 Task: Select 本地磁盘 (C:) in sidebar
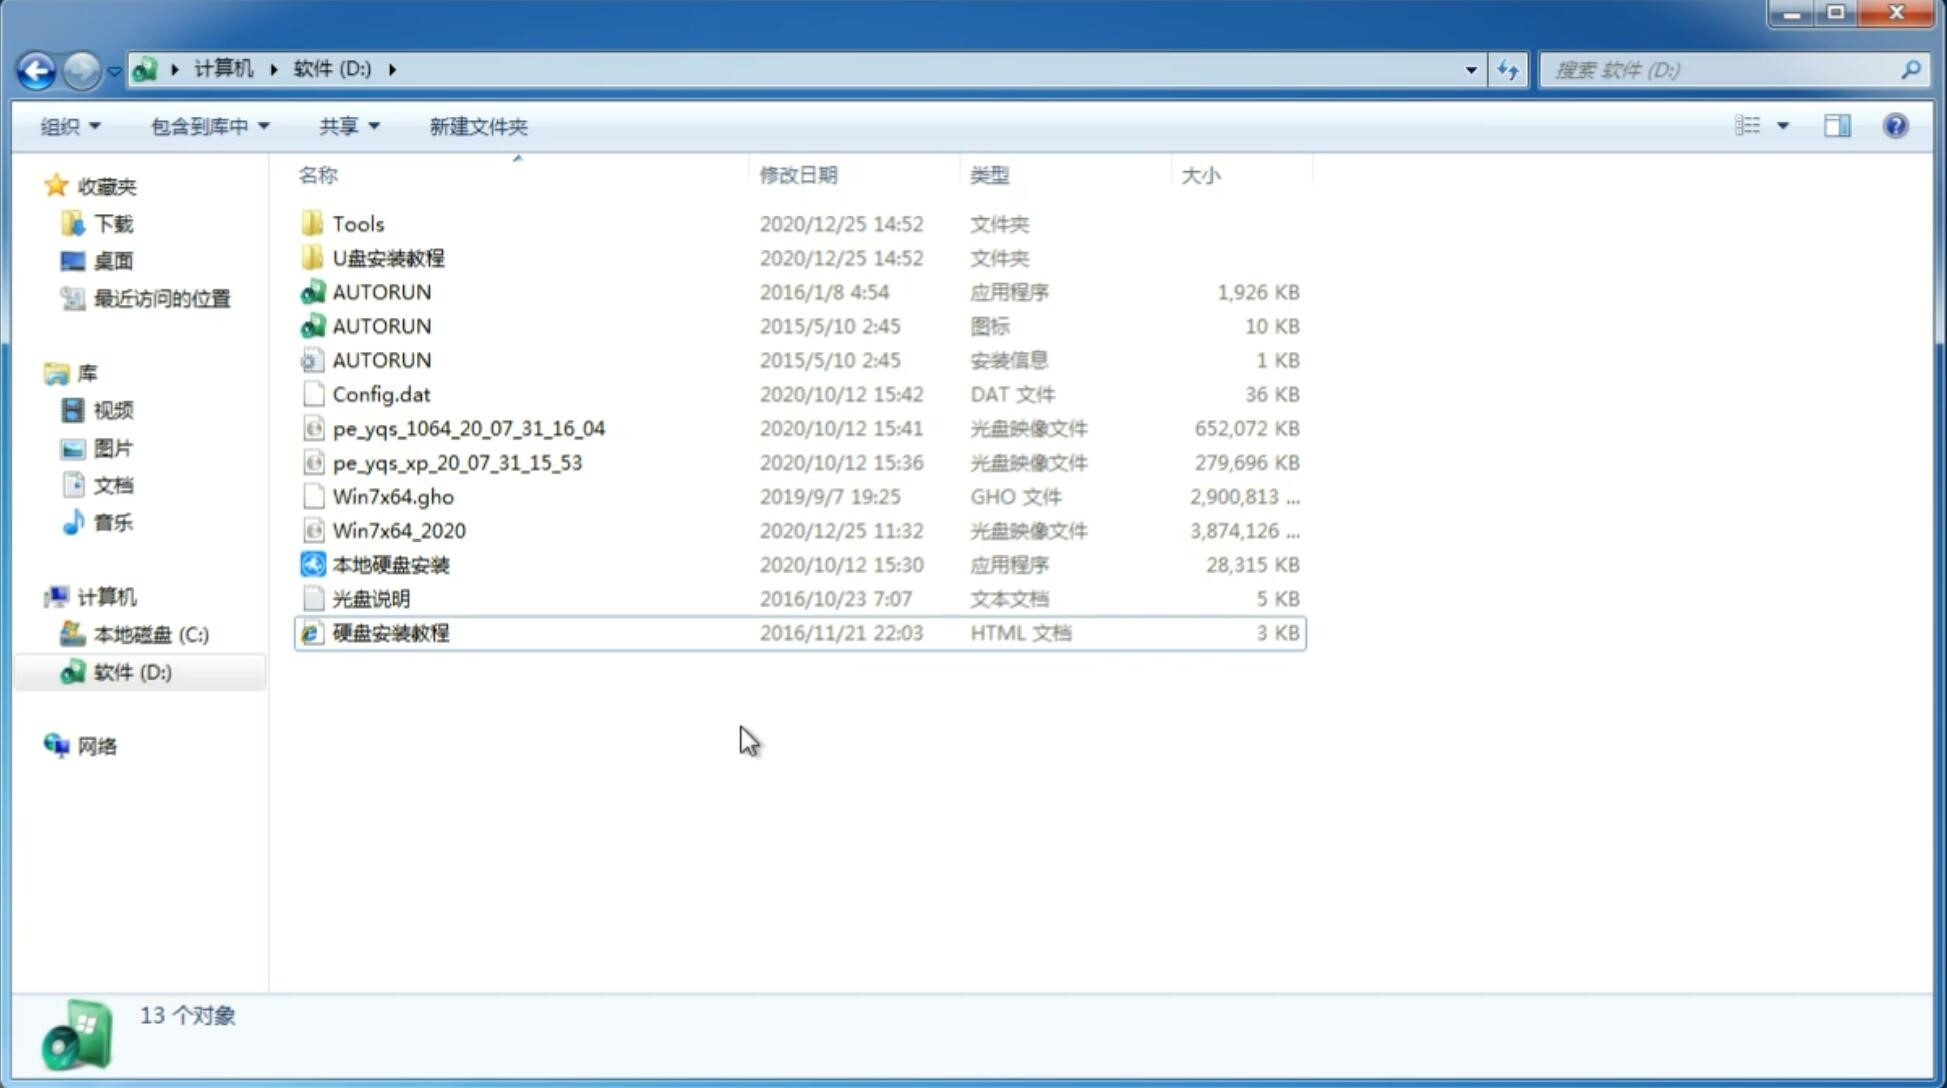click(150, 635)
